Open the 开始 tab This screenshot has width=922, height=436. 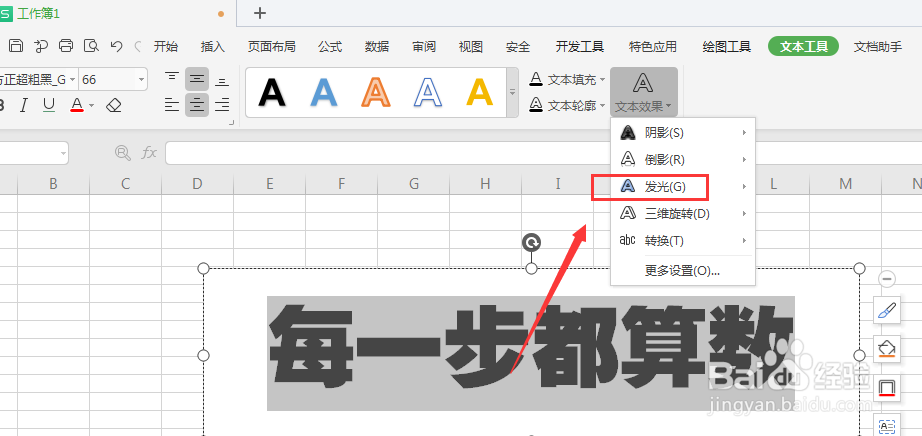(x=166, y=46)
